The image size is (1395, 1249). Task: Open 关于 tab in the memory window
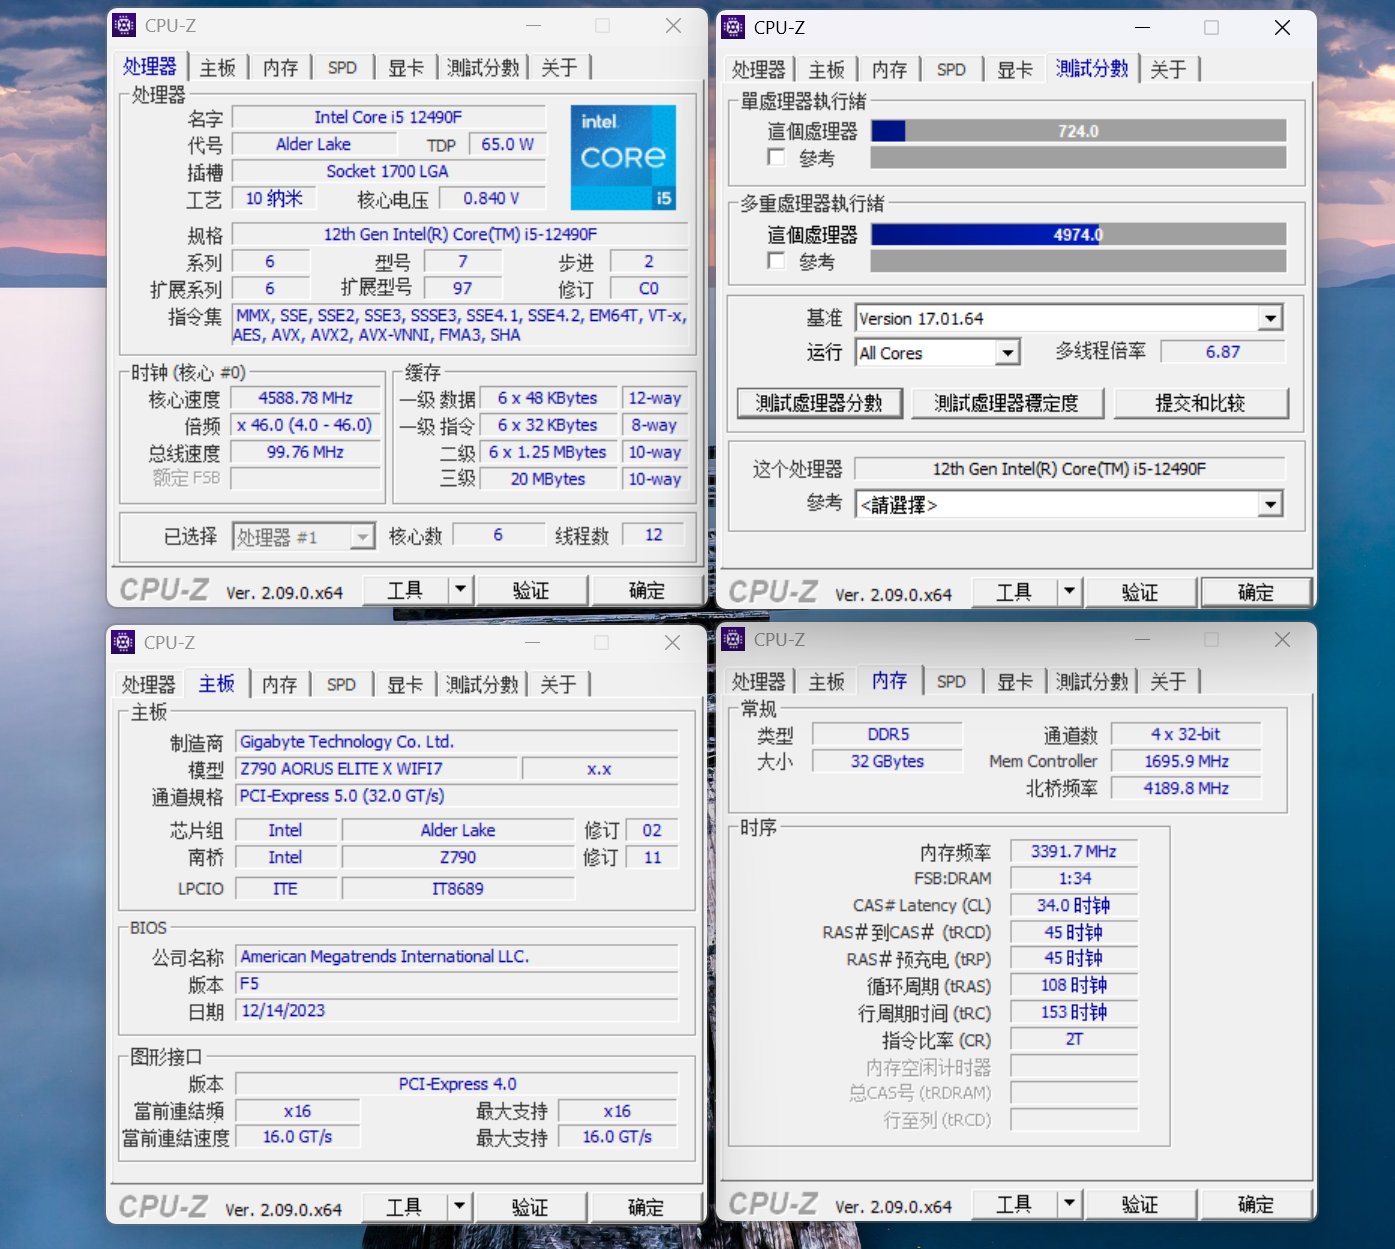tap(1168, 682)
